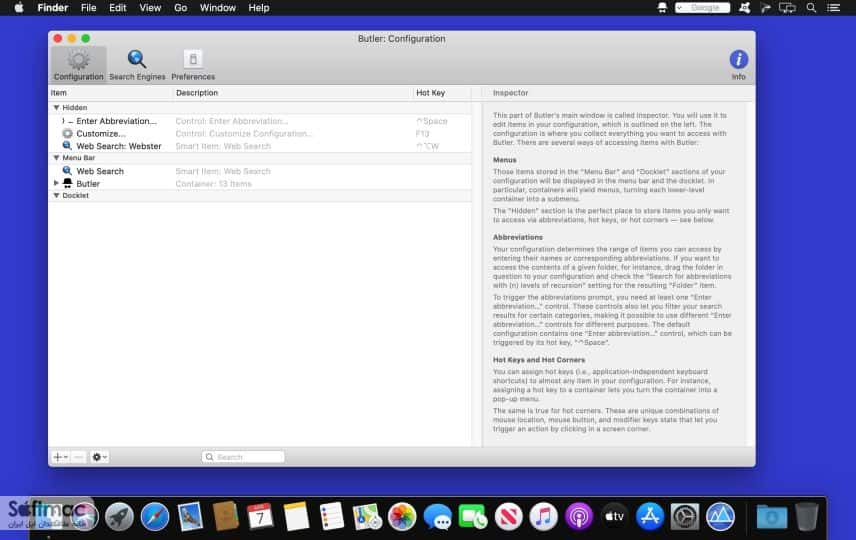The image size is (856, 540).
Task: Open the View menu
Action: pos(150,8)
